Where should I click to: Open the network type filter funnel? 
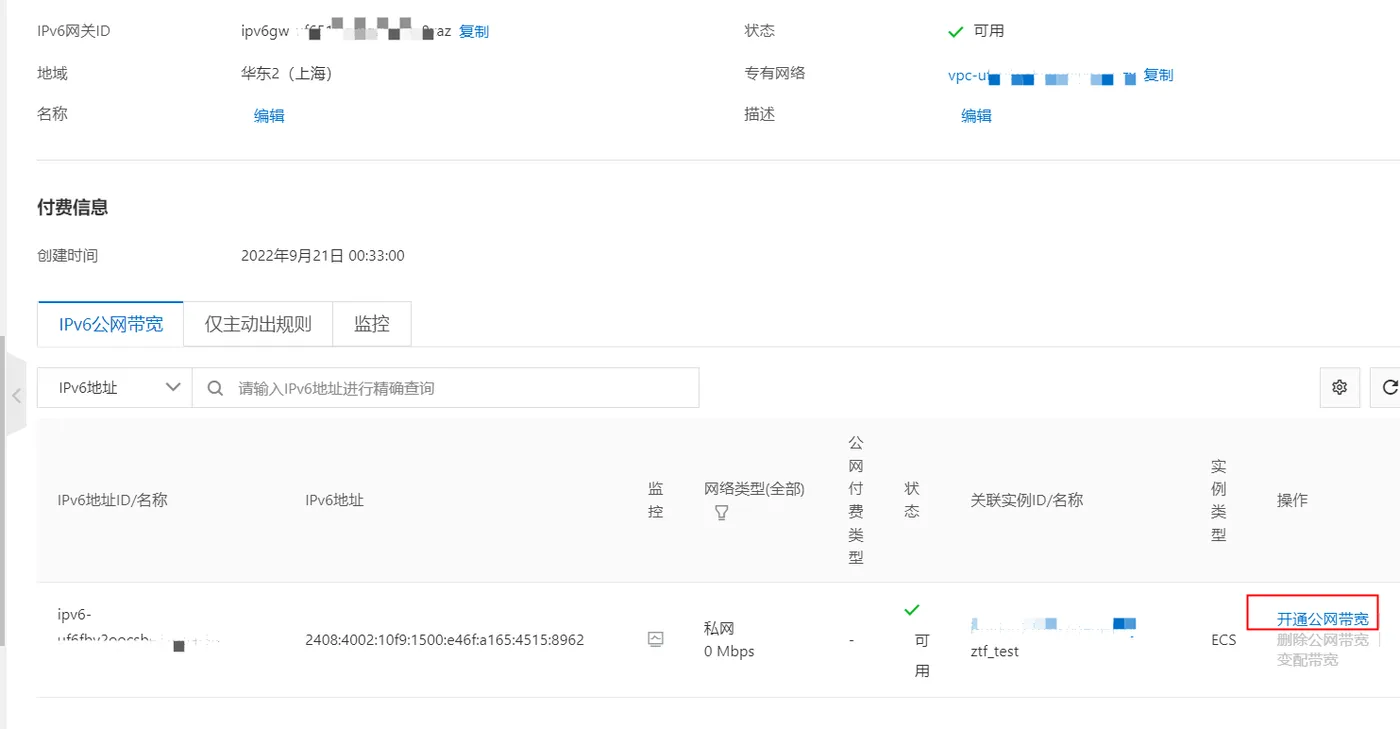(721, 513)
